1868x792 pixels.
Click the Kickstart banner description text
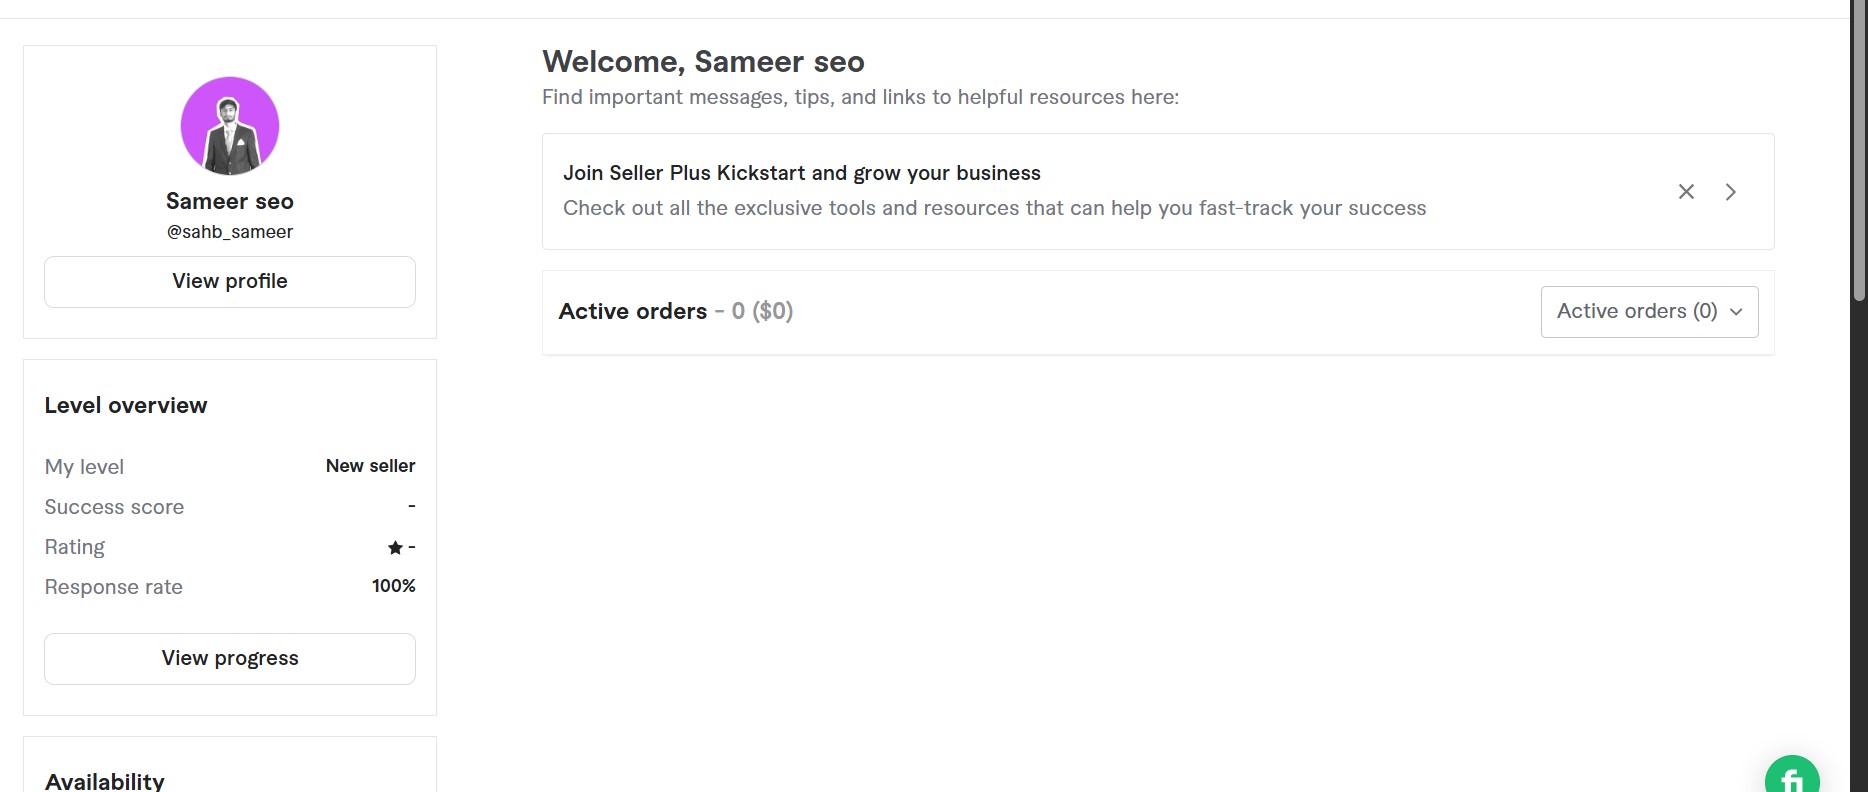pyautogui.click(x=994, y=208)
